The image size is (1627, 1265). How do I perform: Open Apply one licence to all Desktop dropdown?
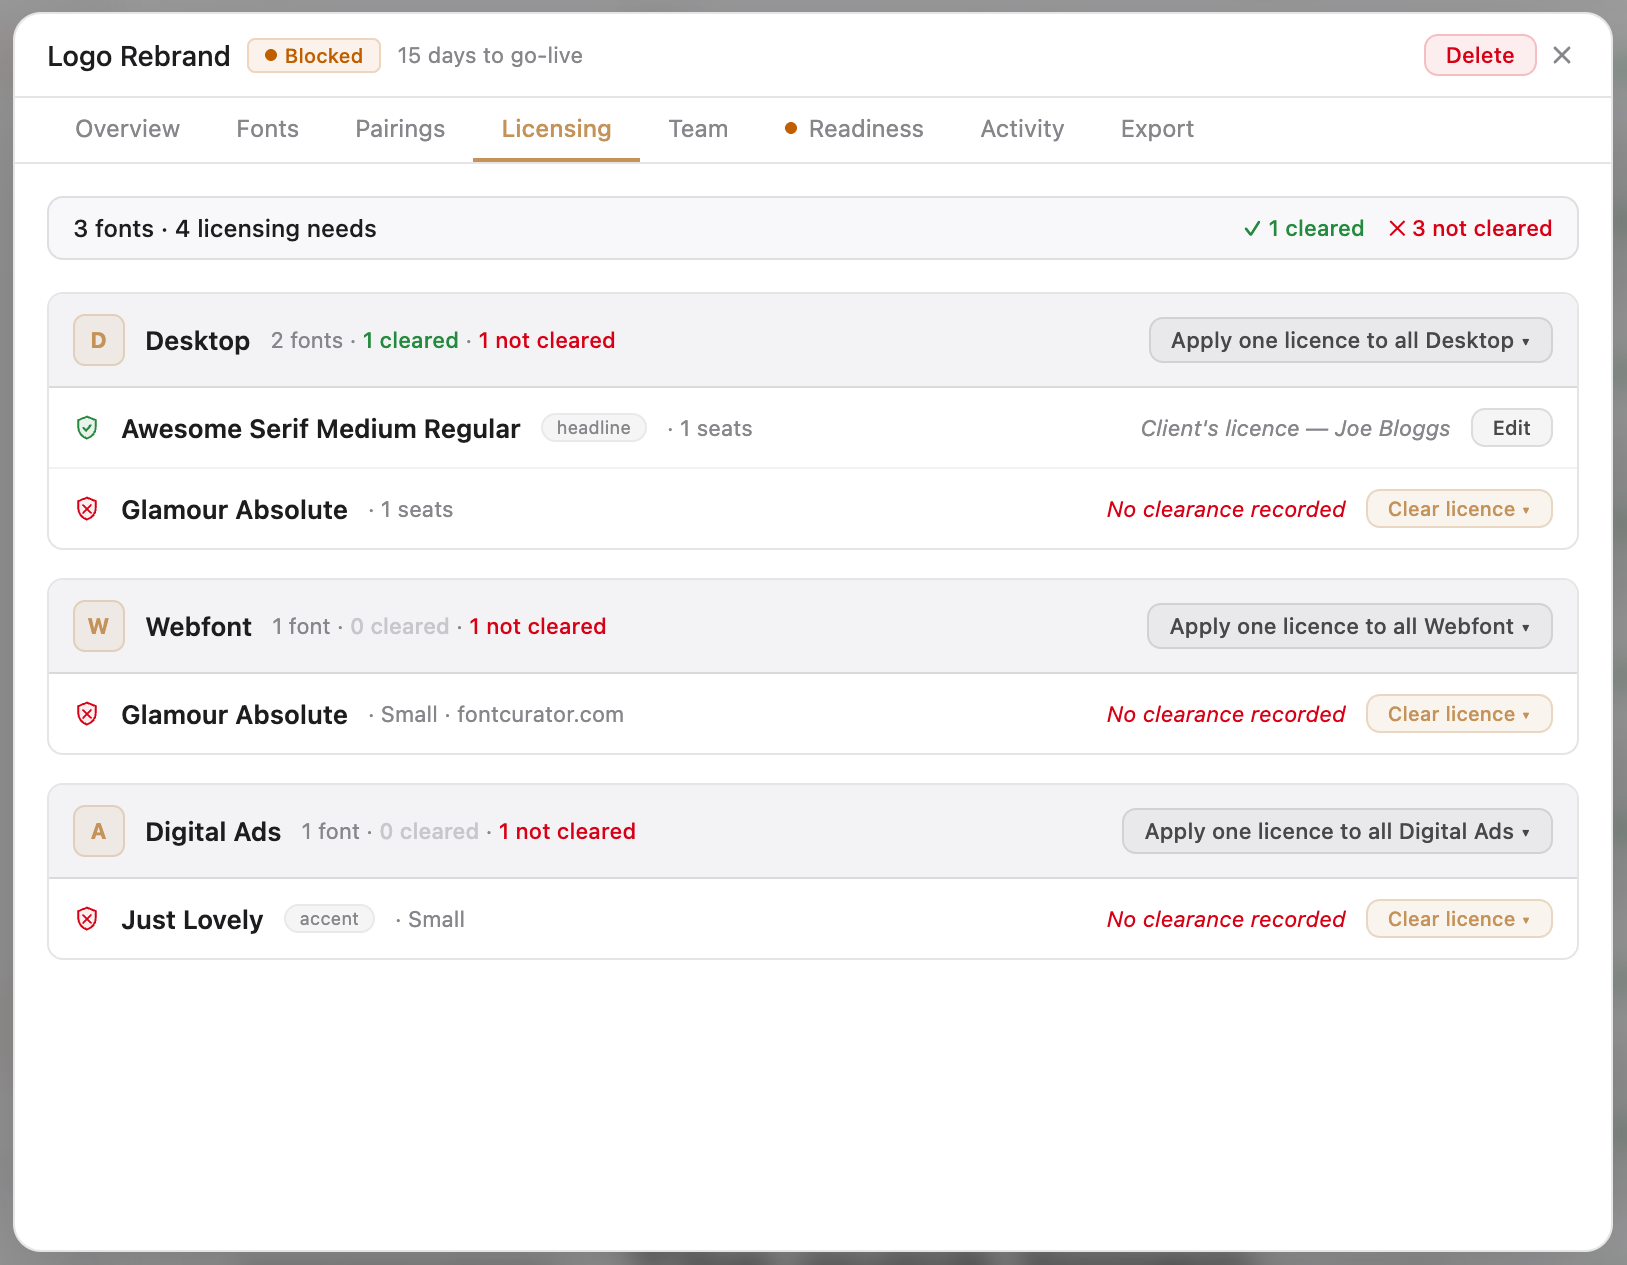pos(1350,340)
